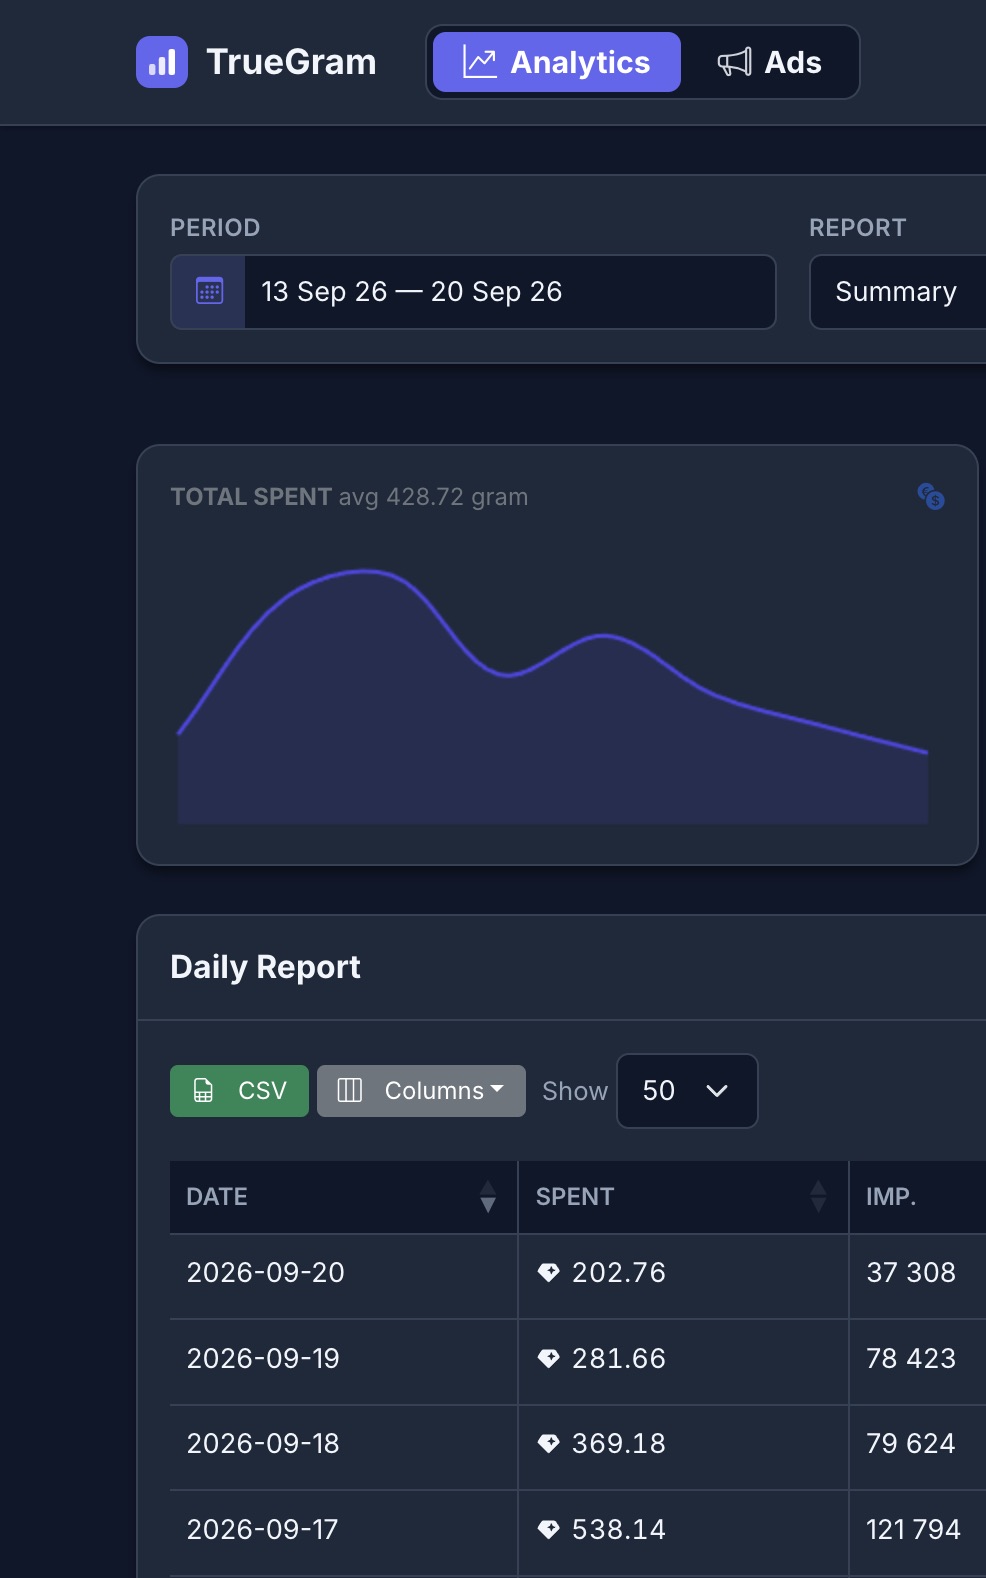Click the TrueGram logo icon

(162, 62)
